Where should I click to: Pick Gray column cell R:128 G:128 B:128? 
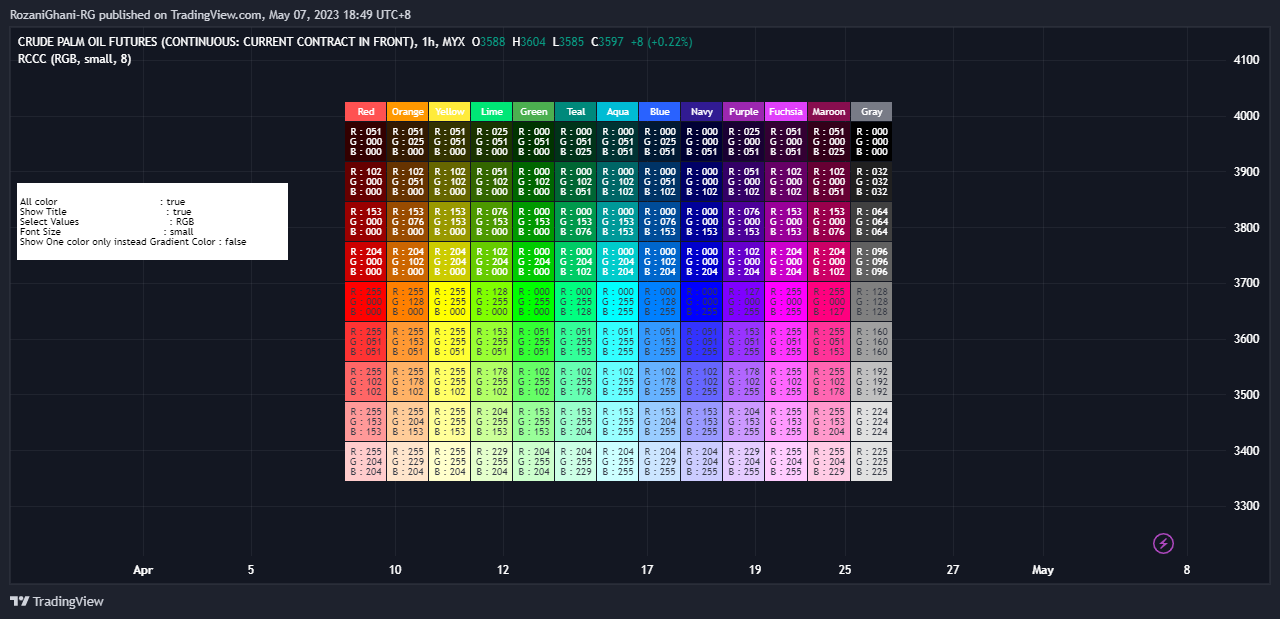click(x=871, y=301)
